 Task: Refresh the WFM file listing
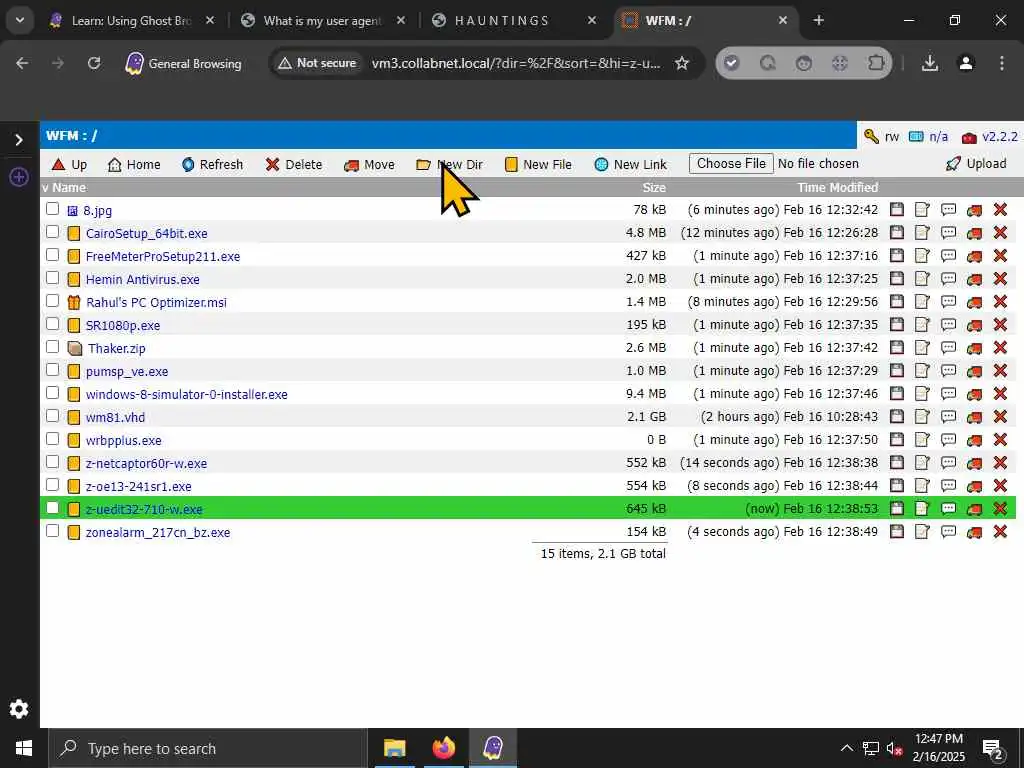point(212,165)
